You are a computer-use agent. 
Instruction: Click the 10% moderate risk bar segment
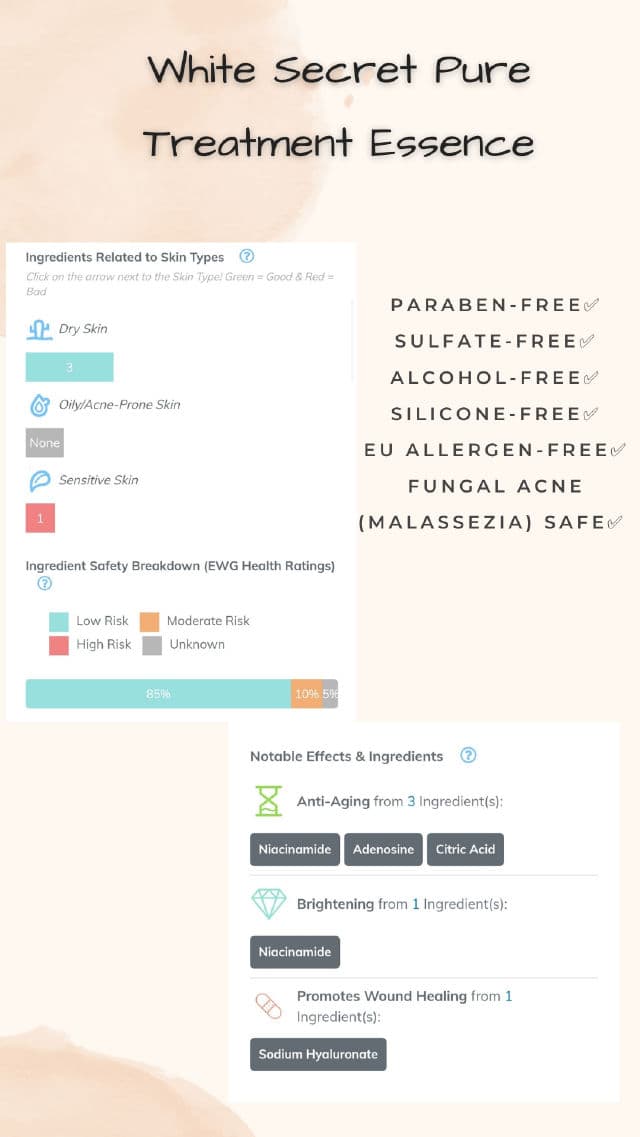coord(306,693)
